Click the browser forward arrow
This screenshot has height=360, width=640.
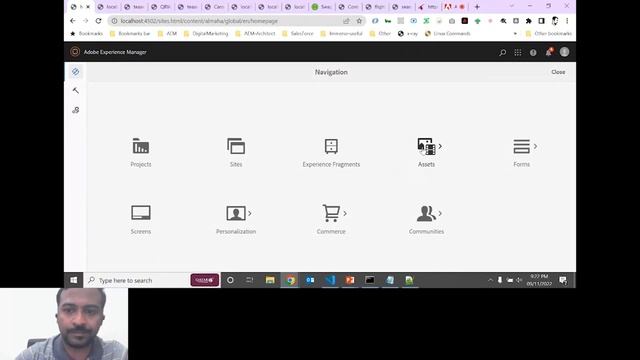(86, 21)
